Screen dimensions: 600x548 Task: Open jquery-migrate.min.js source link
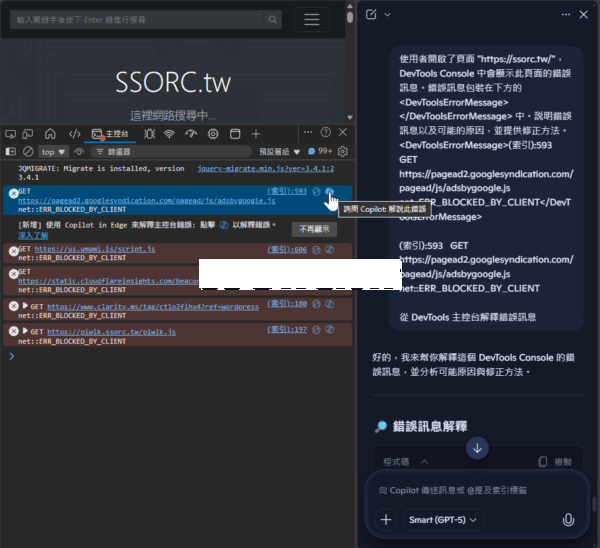pos(266,169)
